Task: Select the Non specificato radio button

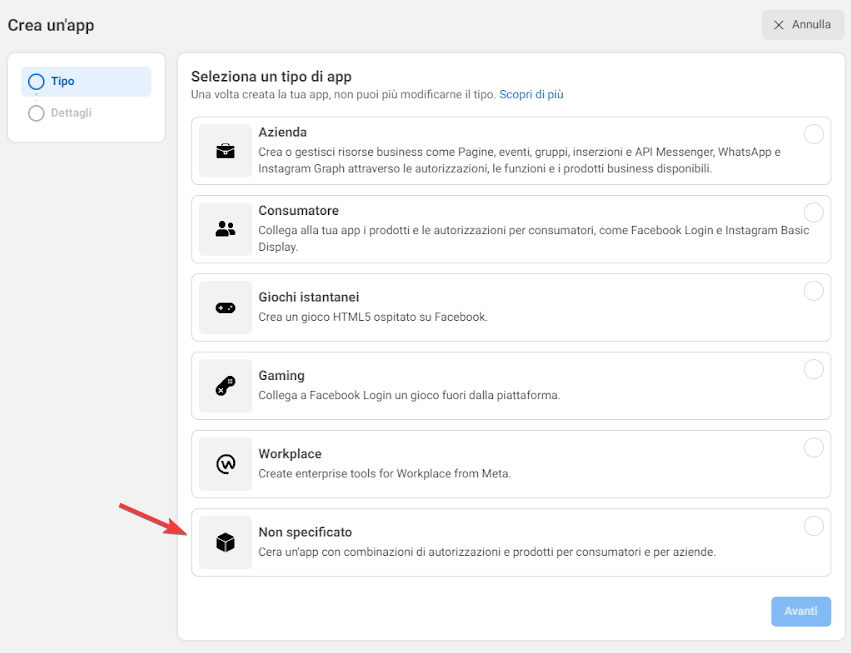Action: (x=814, y=525)
